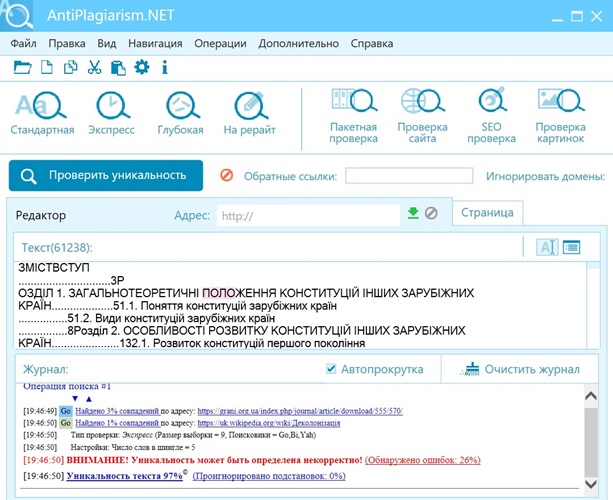Select Стандартная check mode
Image resolution: width=613 pixels, height=500 pixels.
click(x=42, y=113)
